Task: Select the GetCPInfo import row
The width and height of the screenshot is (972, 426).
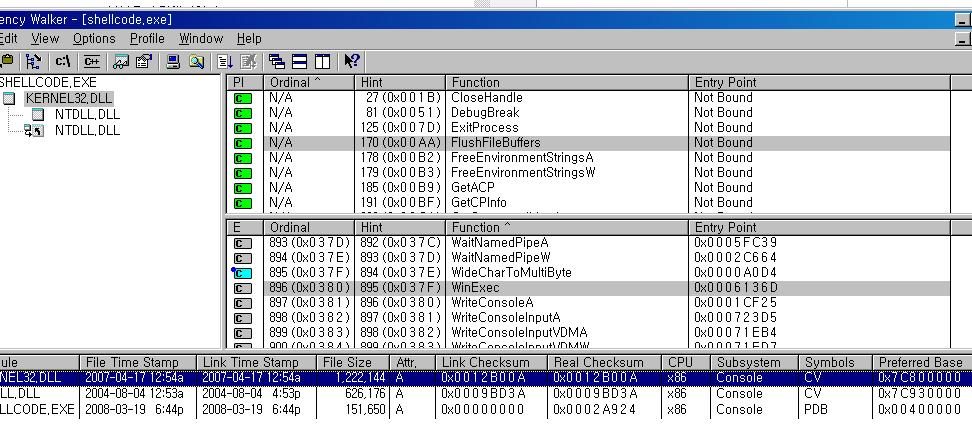Action: [588, 203]
